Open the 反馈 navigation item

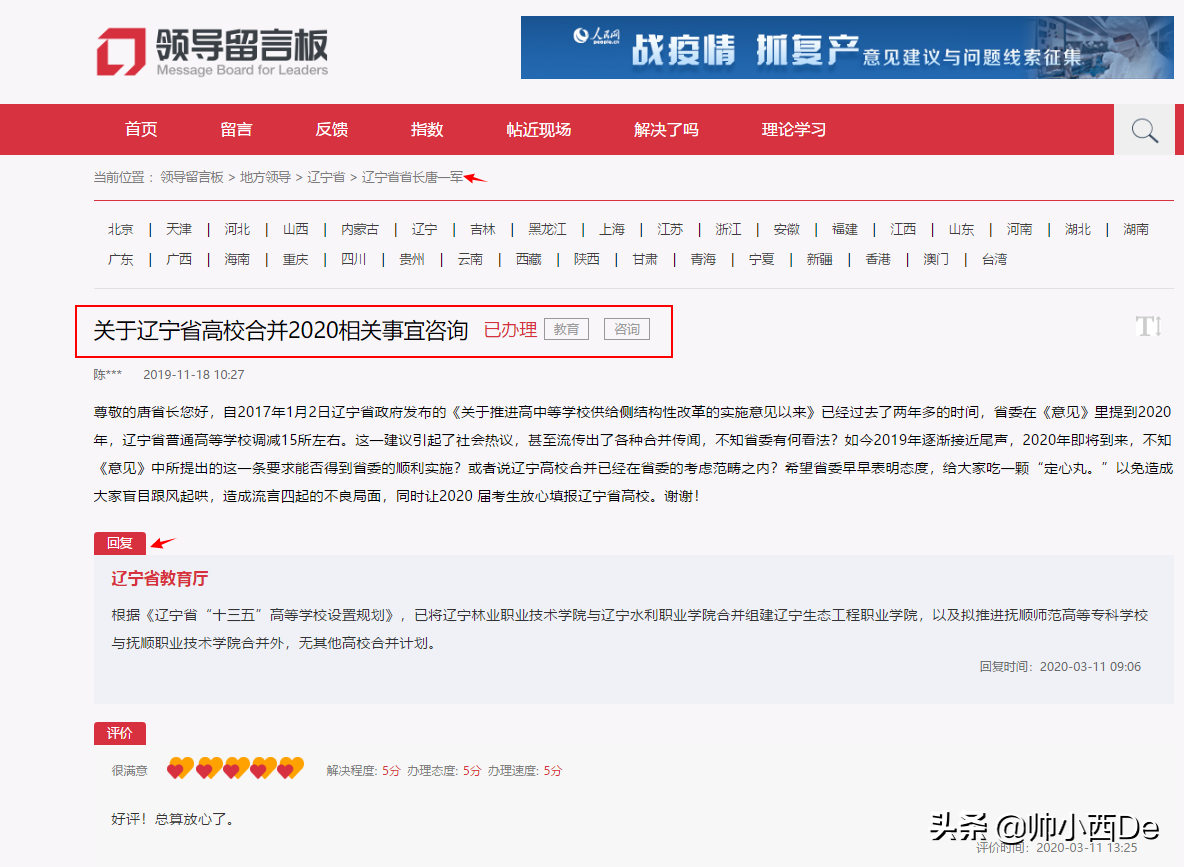(x=330, y=129)
